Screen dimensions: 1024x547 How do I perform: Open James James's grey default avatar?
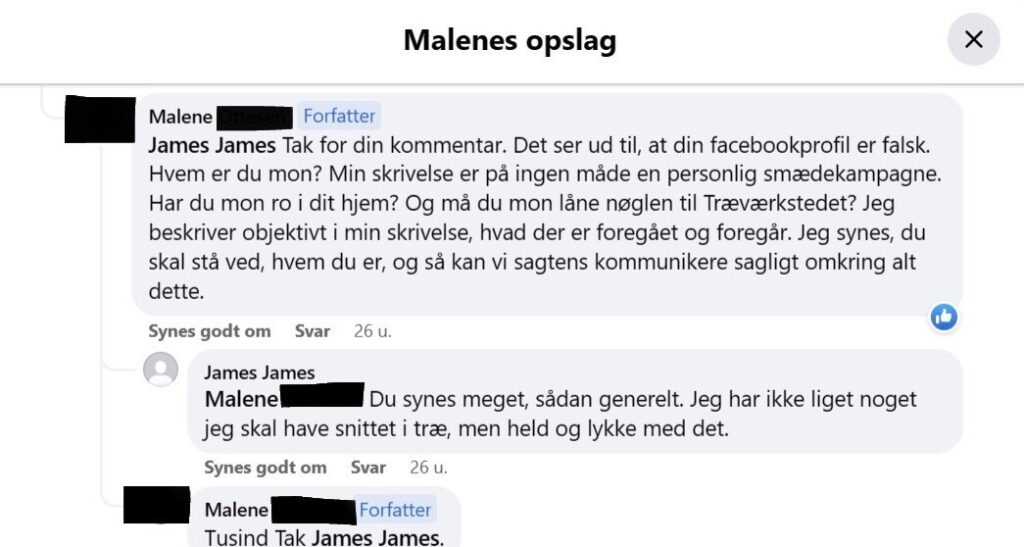pos(161,369)
